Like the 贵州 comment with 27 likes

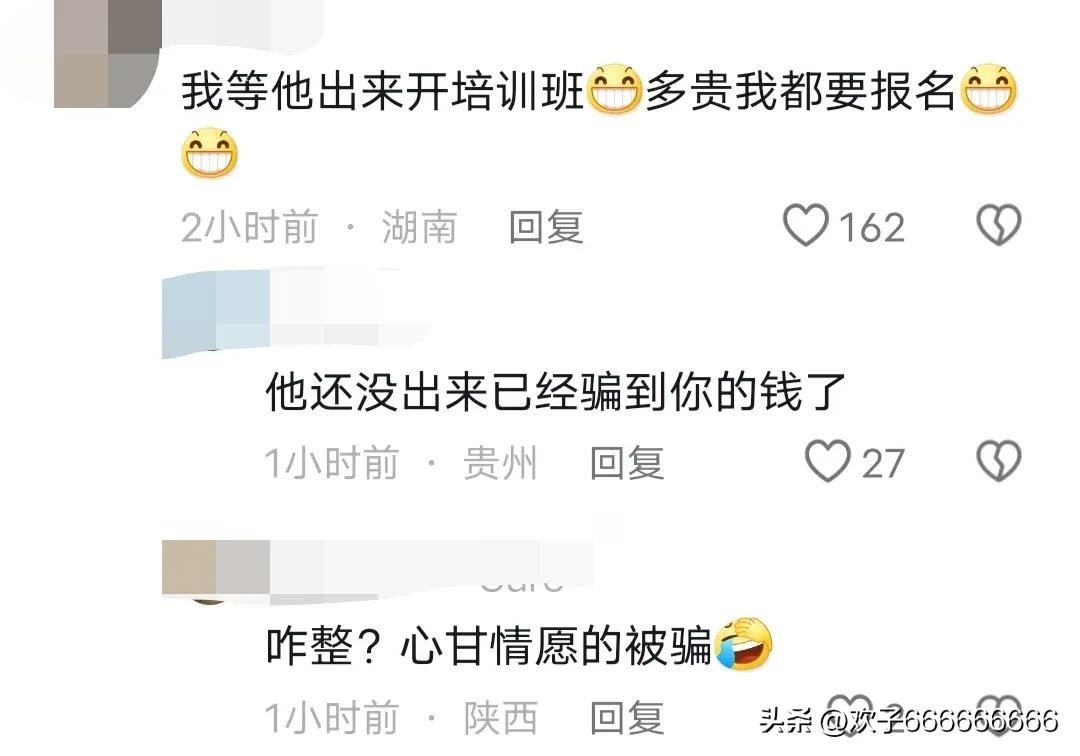click(x=827, y=461)
